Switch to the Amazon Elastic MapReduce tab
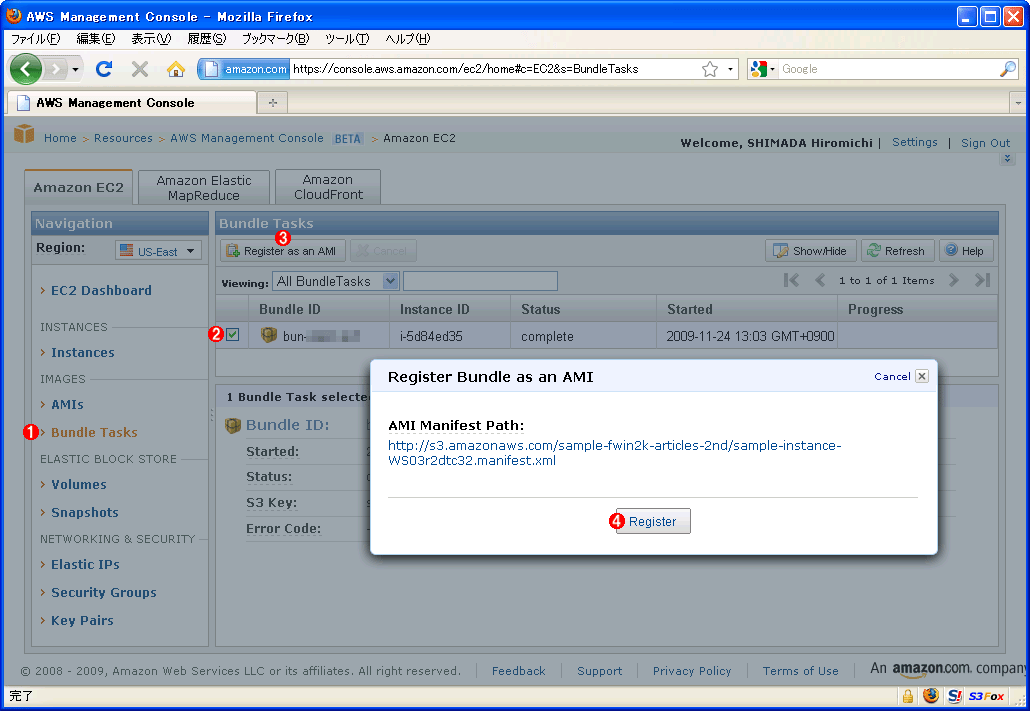1030x711 pixels. (x=204, y=187)
